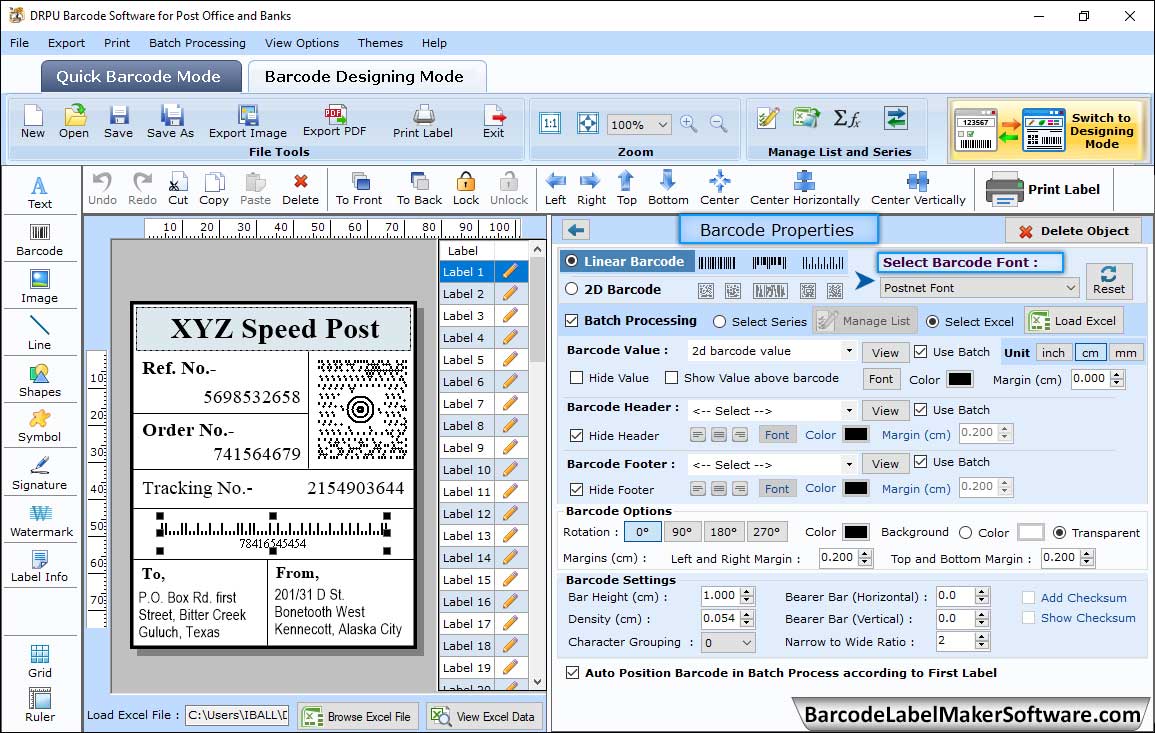Image resolution: width=1155 pixels, height=733 pixels.
Task: Uncheck Auto Position Barcode in Batch Process
Action: pyautogui.click(x=572, y=673)
